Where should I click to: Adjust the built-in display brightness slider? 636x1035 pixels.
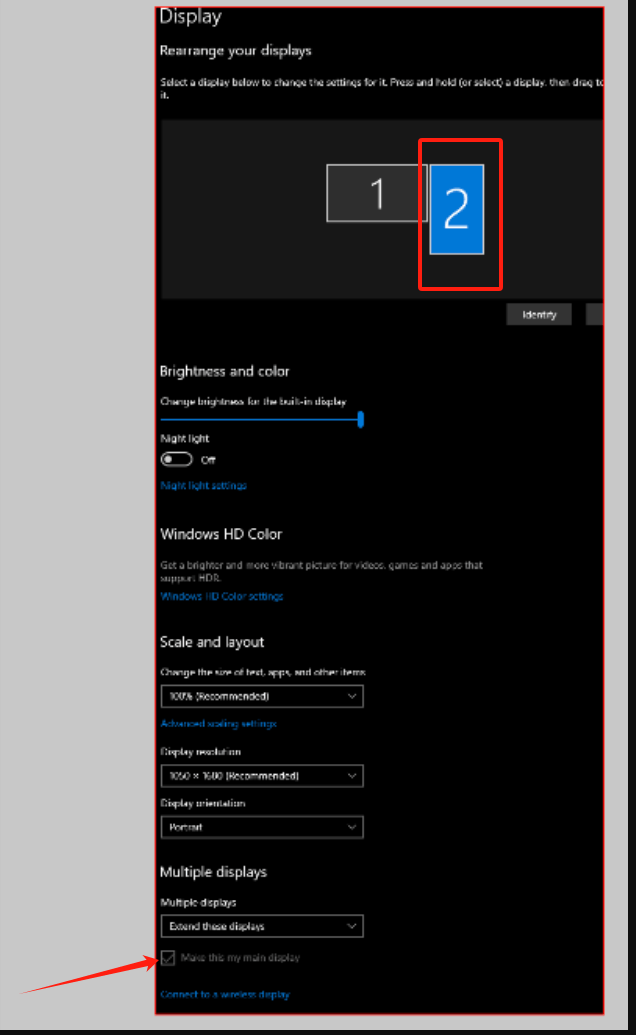pyautogui.click(x=262, y=420)
